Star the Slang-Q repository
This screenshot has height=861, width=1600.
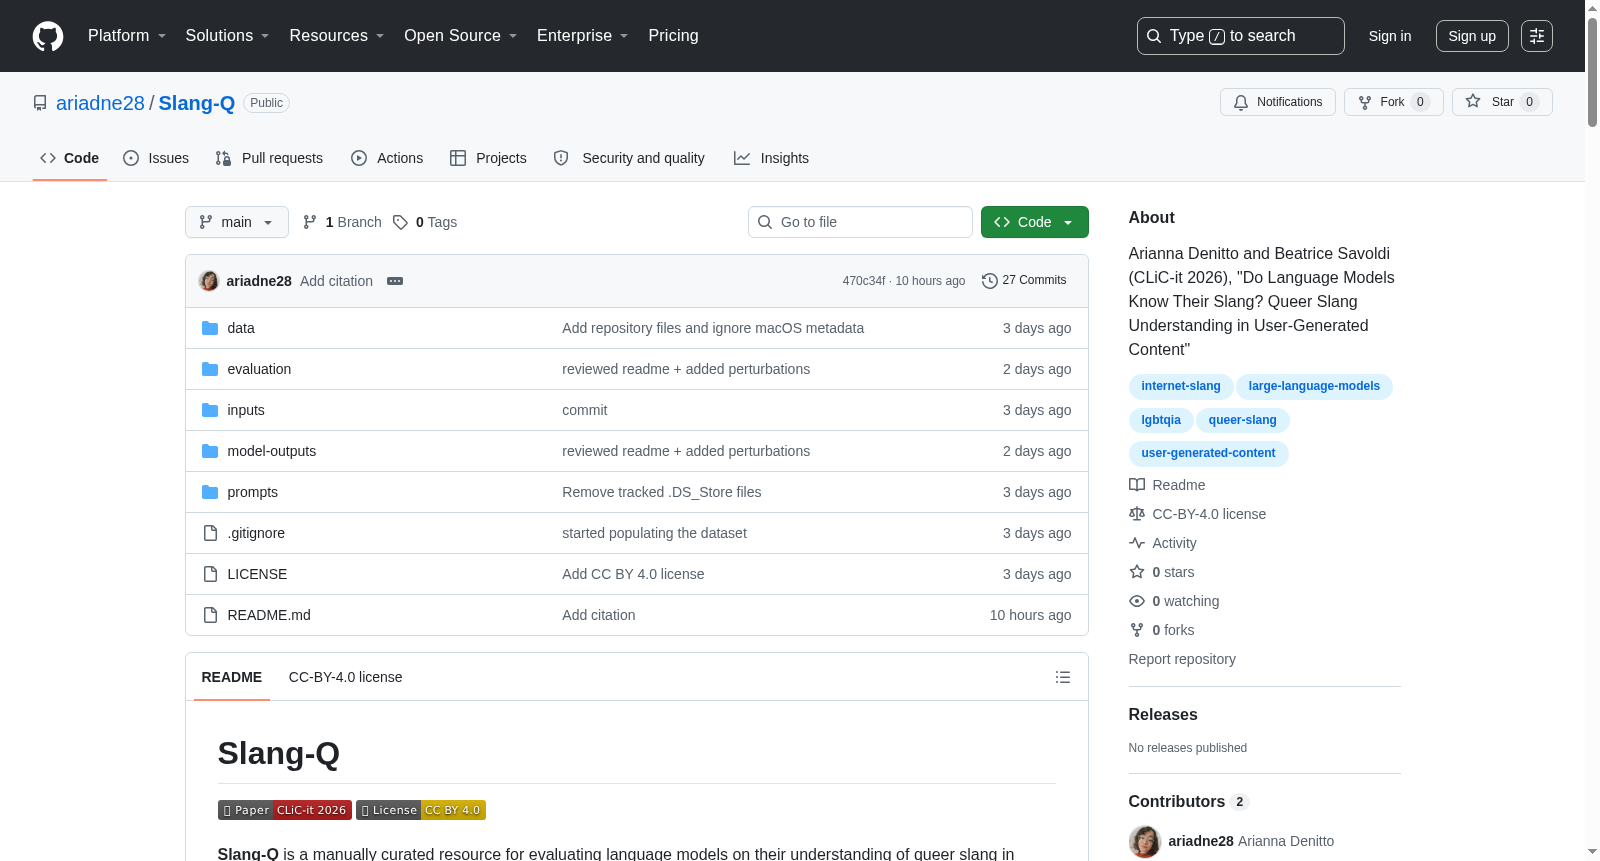point(1502,102)
